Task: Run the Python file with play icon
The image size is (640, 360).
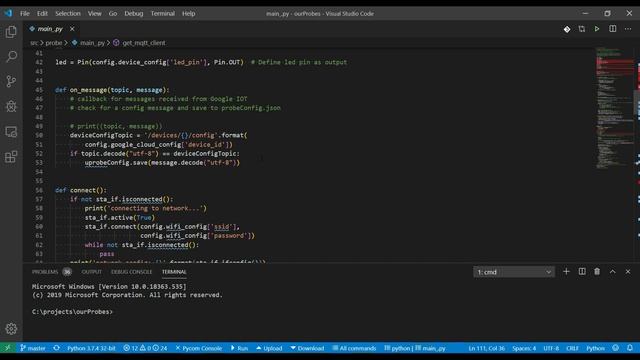Action: click(x=597, y=29)
